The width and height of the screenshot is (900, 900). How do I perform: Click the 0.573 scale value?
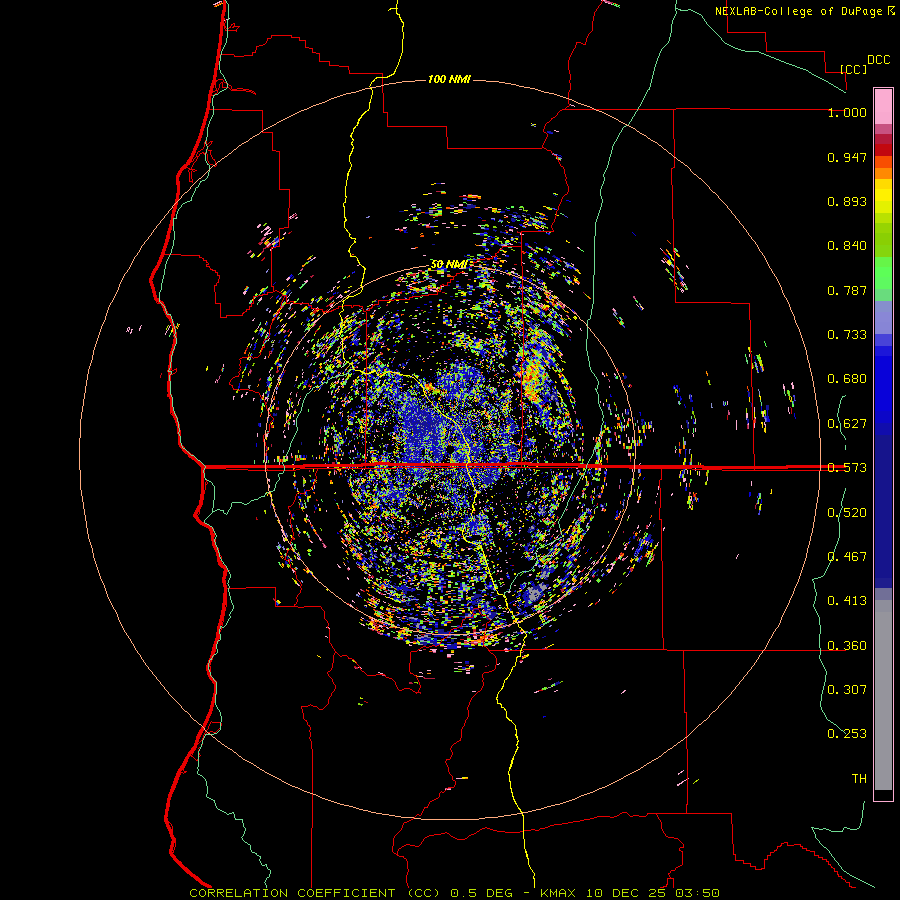847,468
